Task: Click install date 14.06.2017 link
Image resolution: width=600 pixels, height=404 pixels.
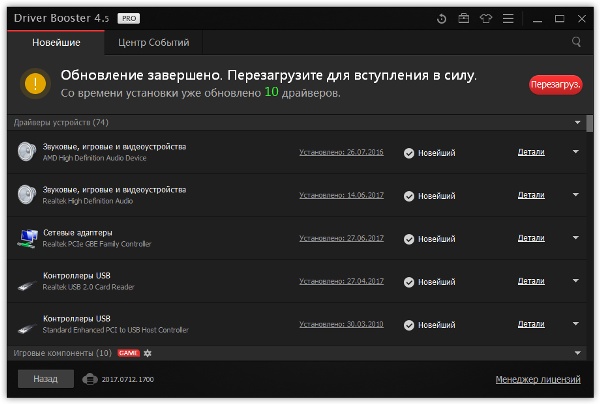Action: coord(341,195)
